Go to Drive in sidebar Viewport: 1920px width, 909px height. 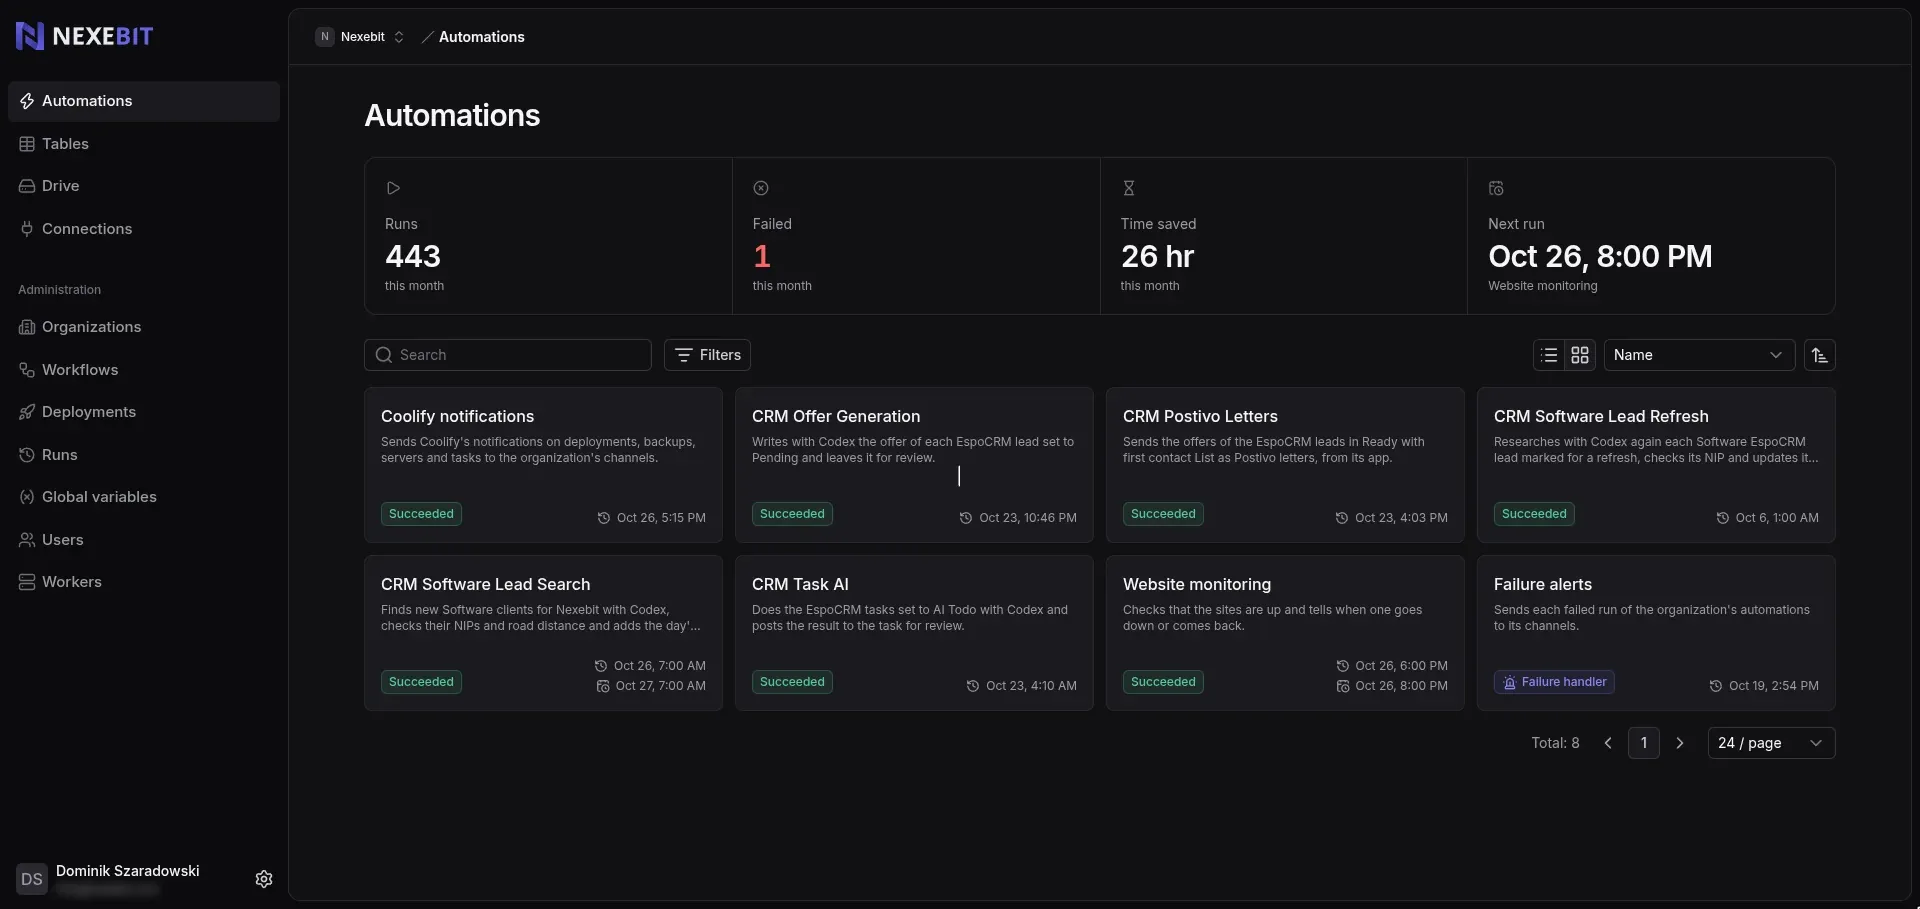[143, 186]
